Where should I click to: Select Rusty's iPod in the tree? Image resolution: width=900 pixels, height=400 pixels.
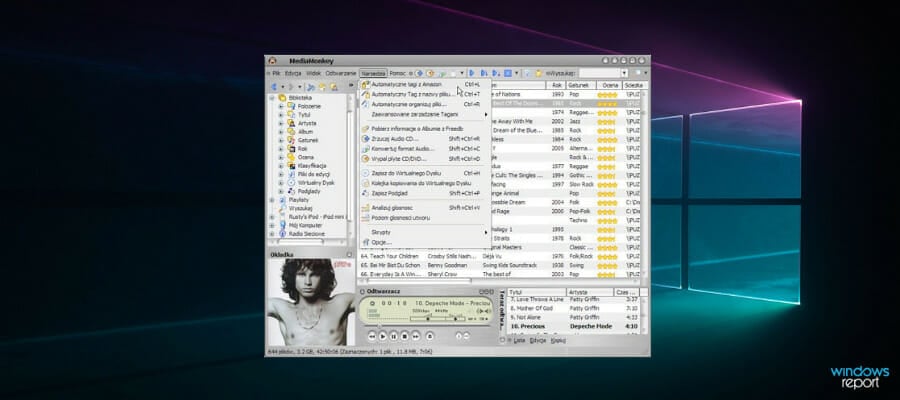tap(316, 217)
